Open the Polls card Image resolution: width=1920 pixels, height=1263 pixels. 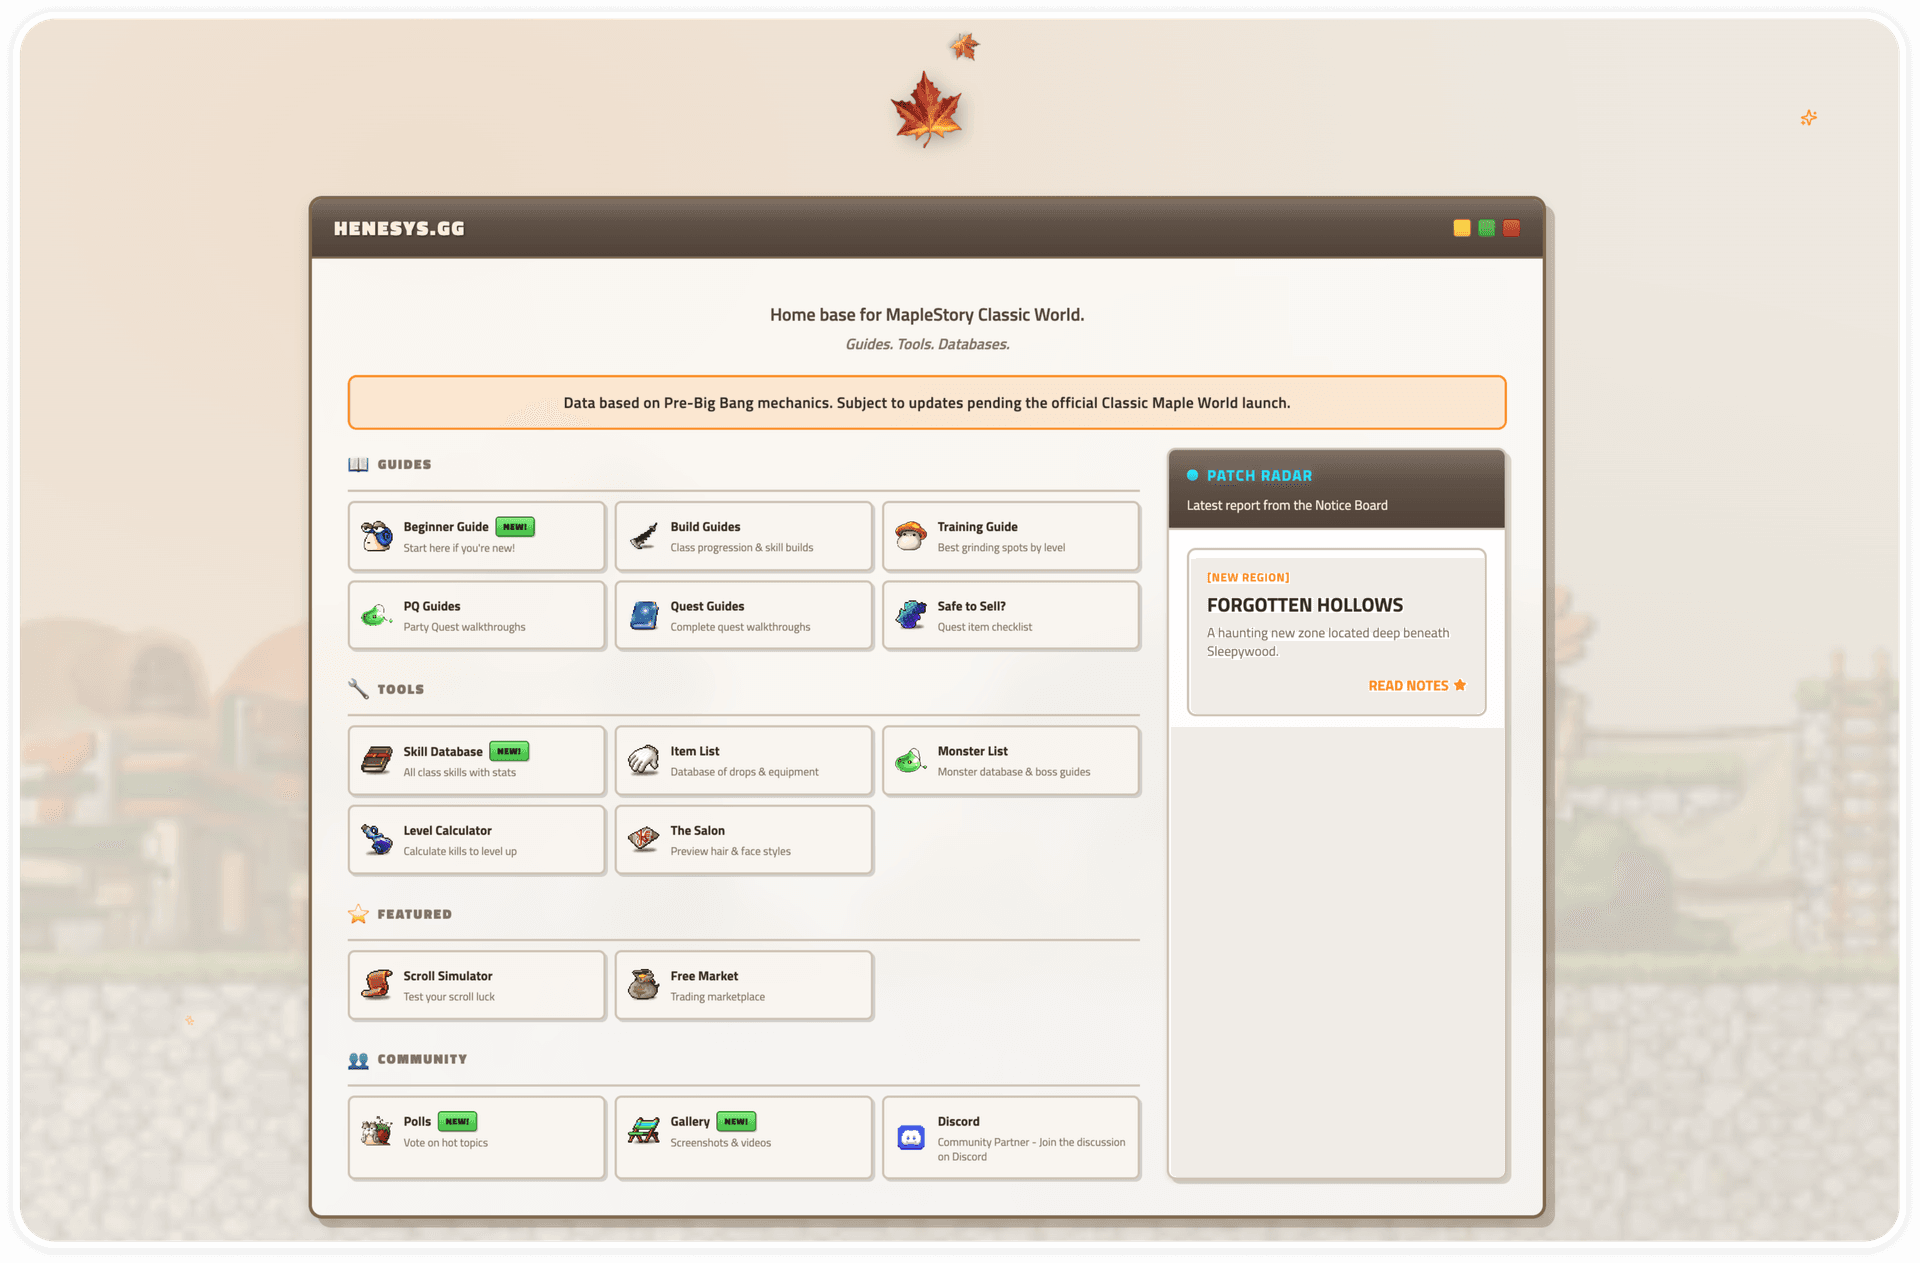pos(476,1138)
